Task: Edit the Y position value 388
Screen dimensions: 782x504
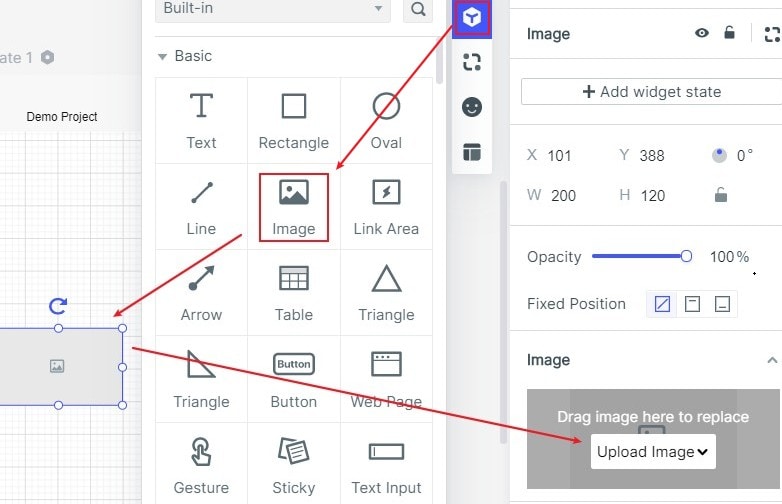Action: coord(652,156)
